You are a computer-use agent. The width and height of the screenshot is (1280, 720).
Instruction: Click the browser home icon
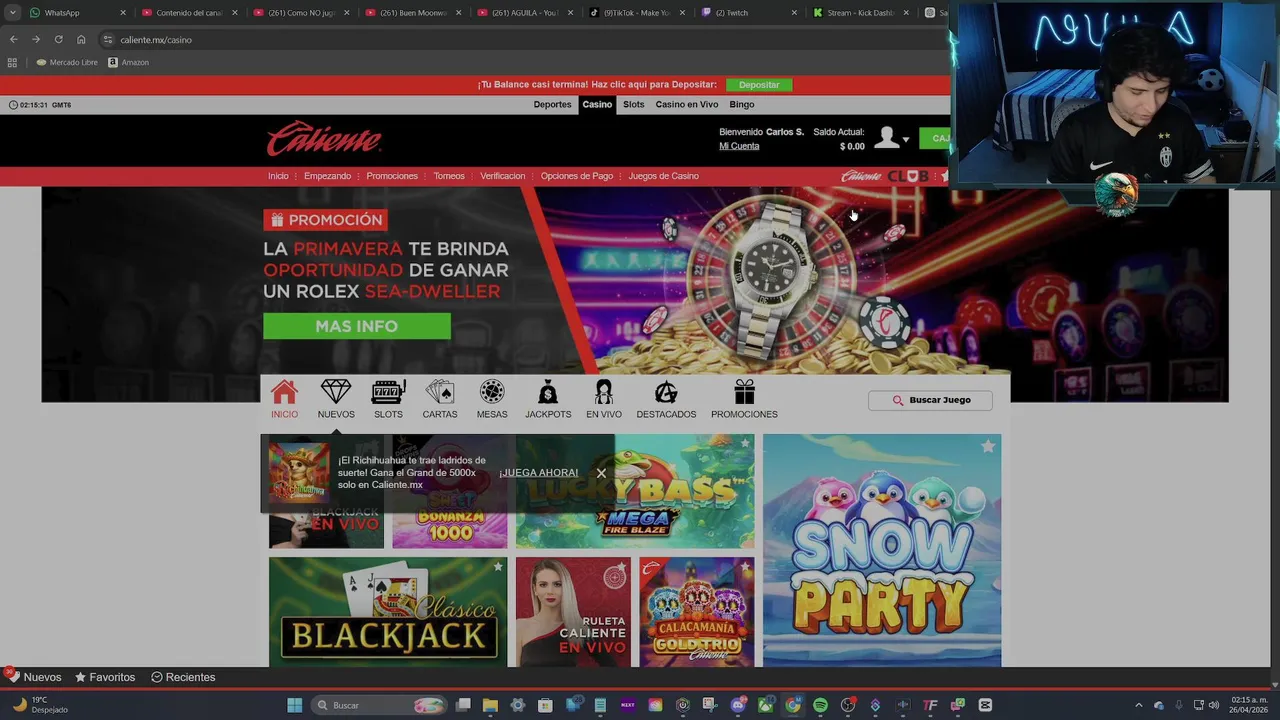tap(81, 39)
